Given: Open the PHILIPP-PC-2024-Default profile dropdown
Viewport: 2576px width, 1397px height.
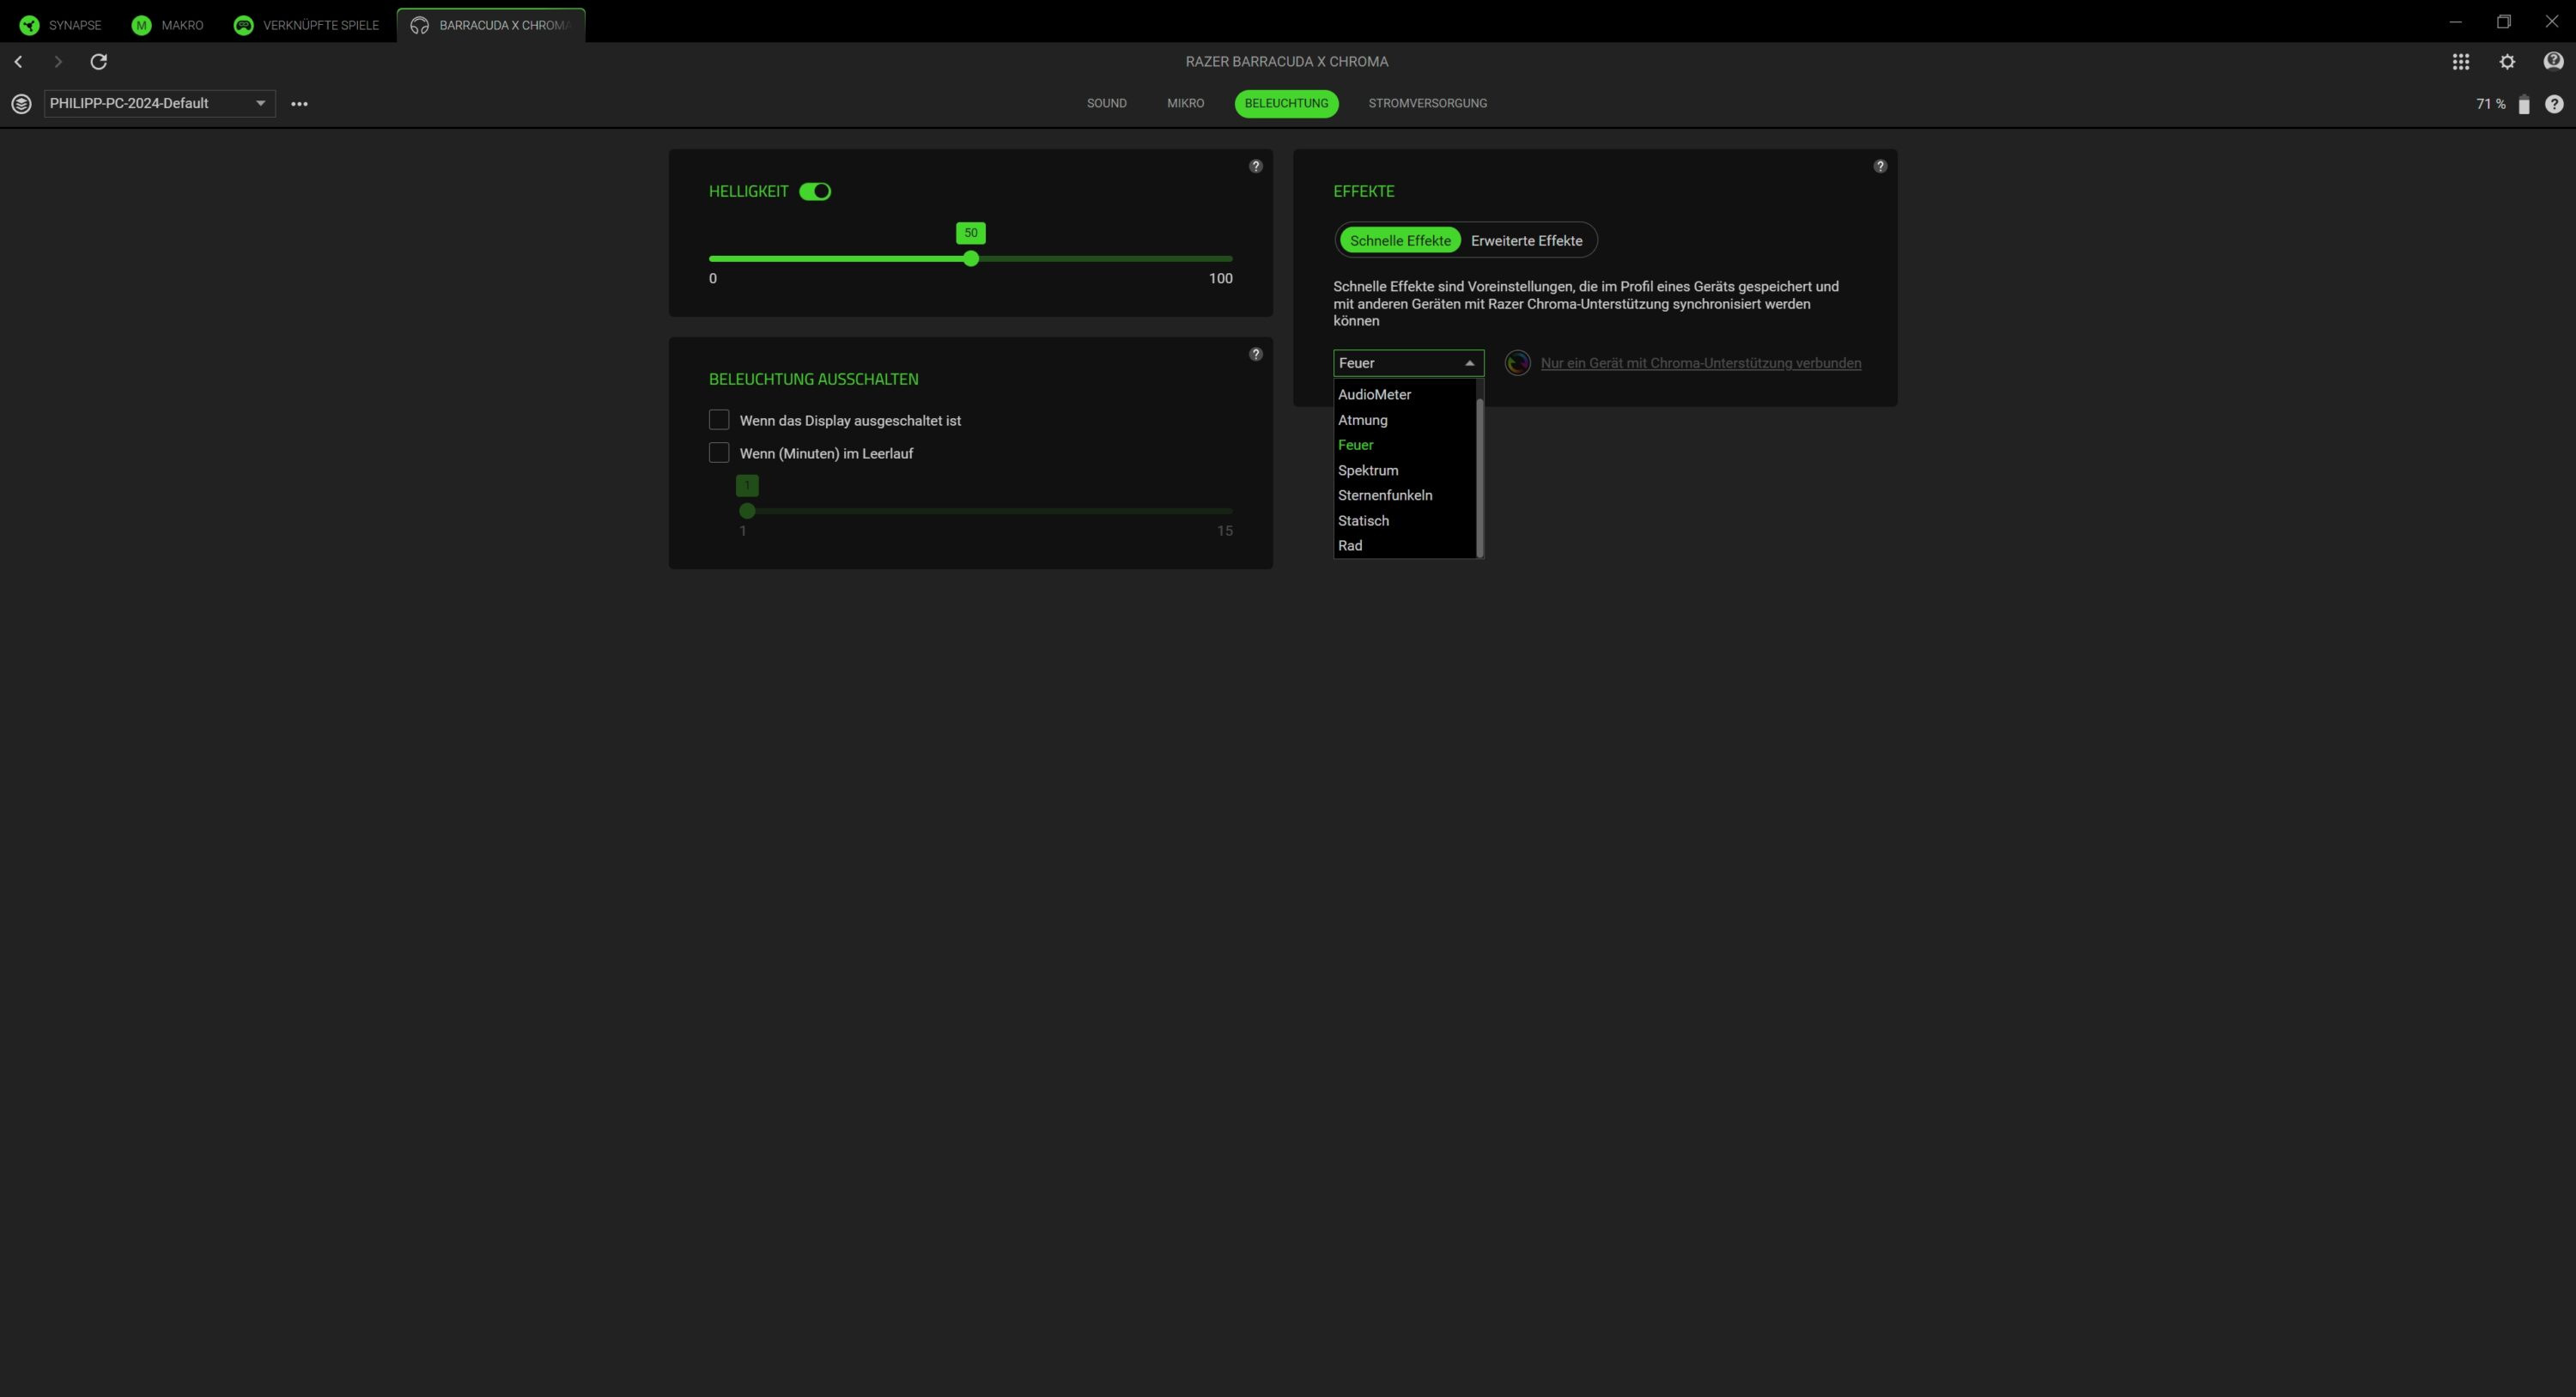Looking at the screenshot, I should [159, 104].
